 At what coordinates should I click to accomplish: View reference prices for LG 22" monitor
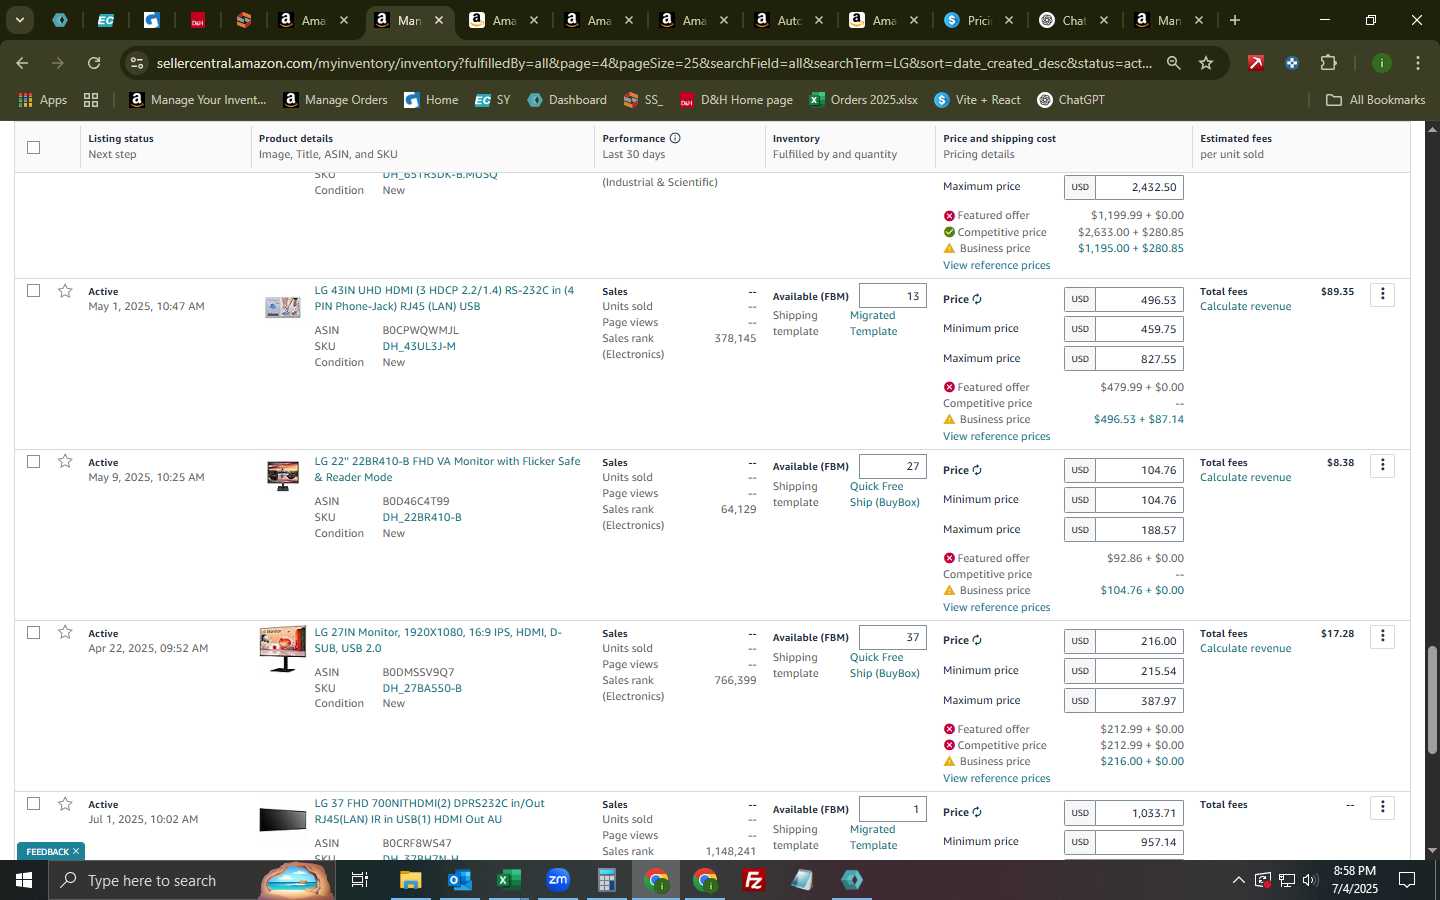pyautogui.click(x=996, y=607)
